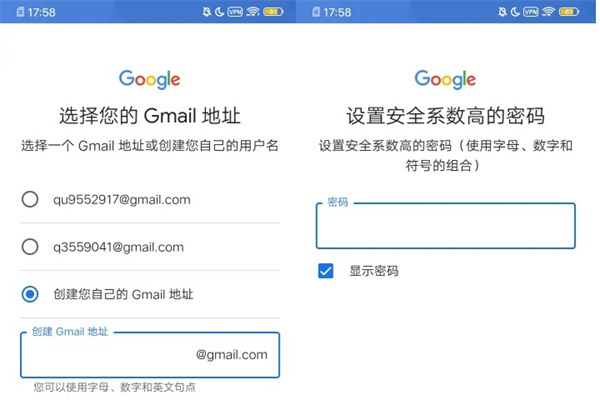Tap the Google logo above 选择您的 Gmail 地址
Screen dimensions: 600x414
pyautogui.click(x=150, y=80)
